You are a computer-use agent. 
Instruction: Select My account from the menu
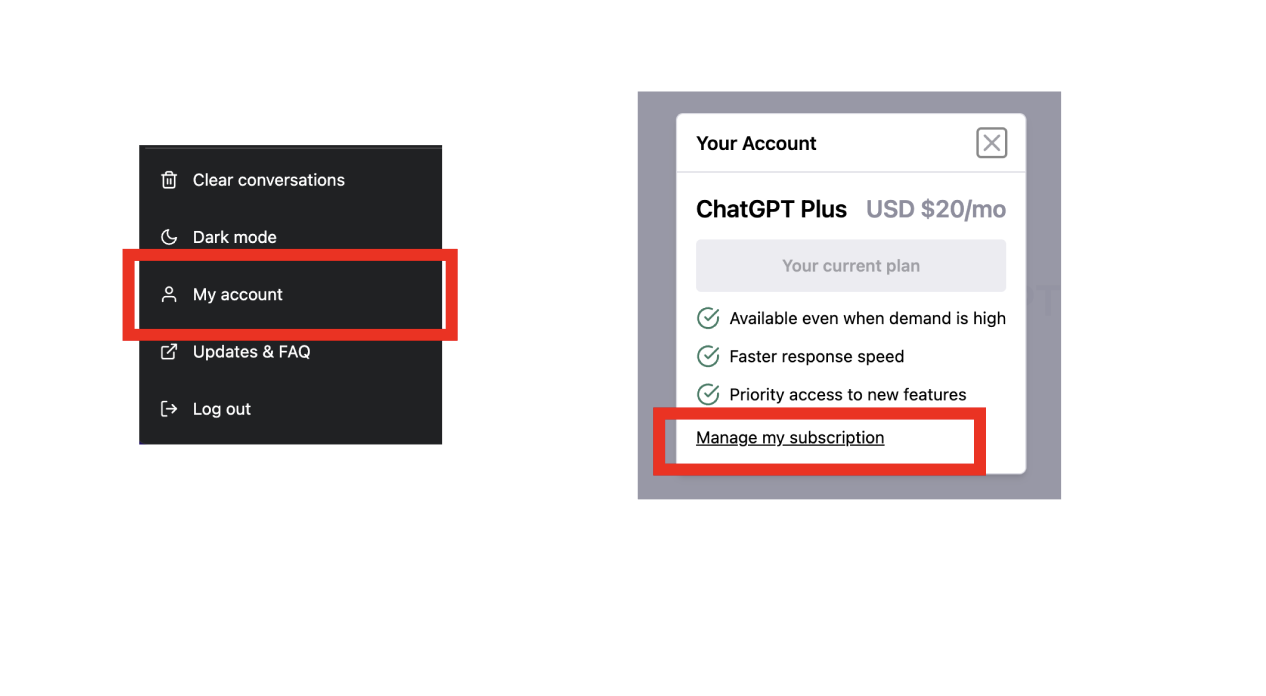pos(237,294)
